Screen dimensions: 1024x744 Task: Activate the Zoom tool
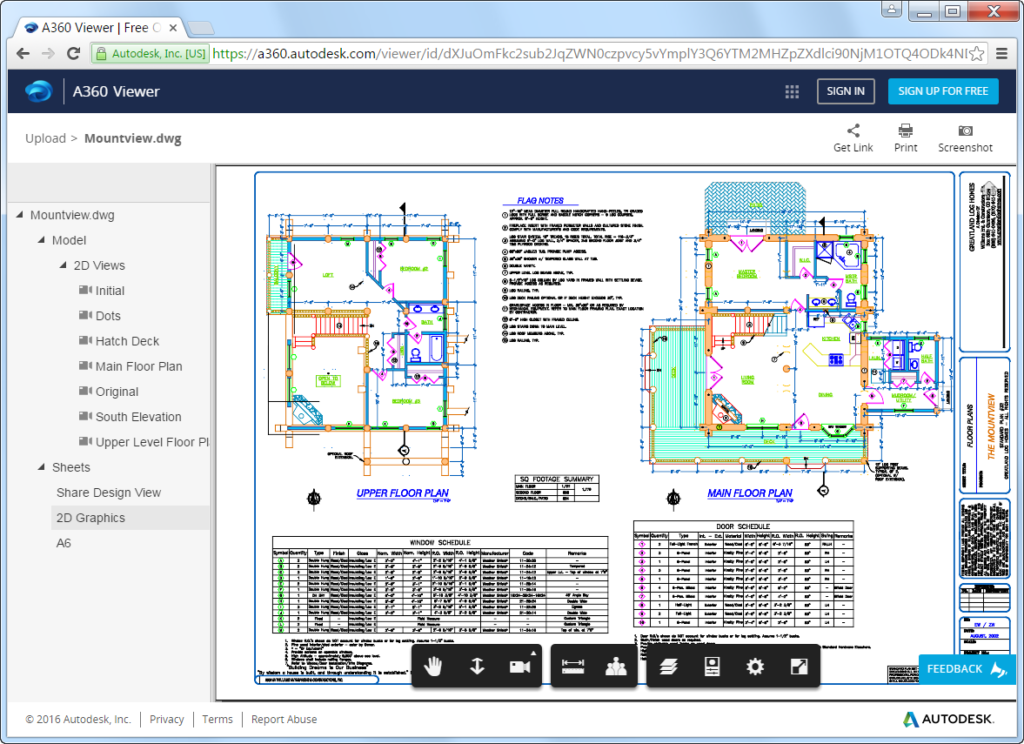[x=476, y=666]
